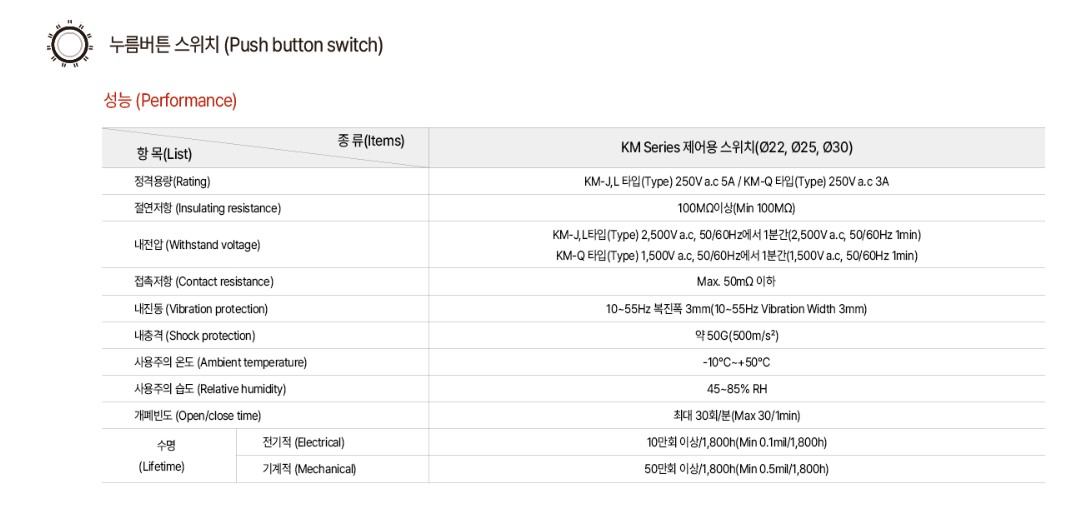Select the Vibration protection row label
Screen dimensions: 1066x517
point(200,309)
